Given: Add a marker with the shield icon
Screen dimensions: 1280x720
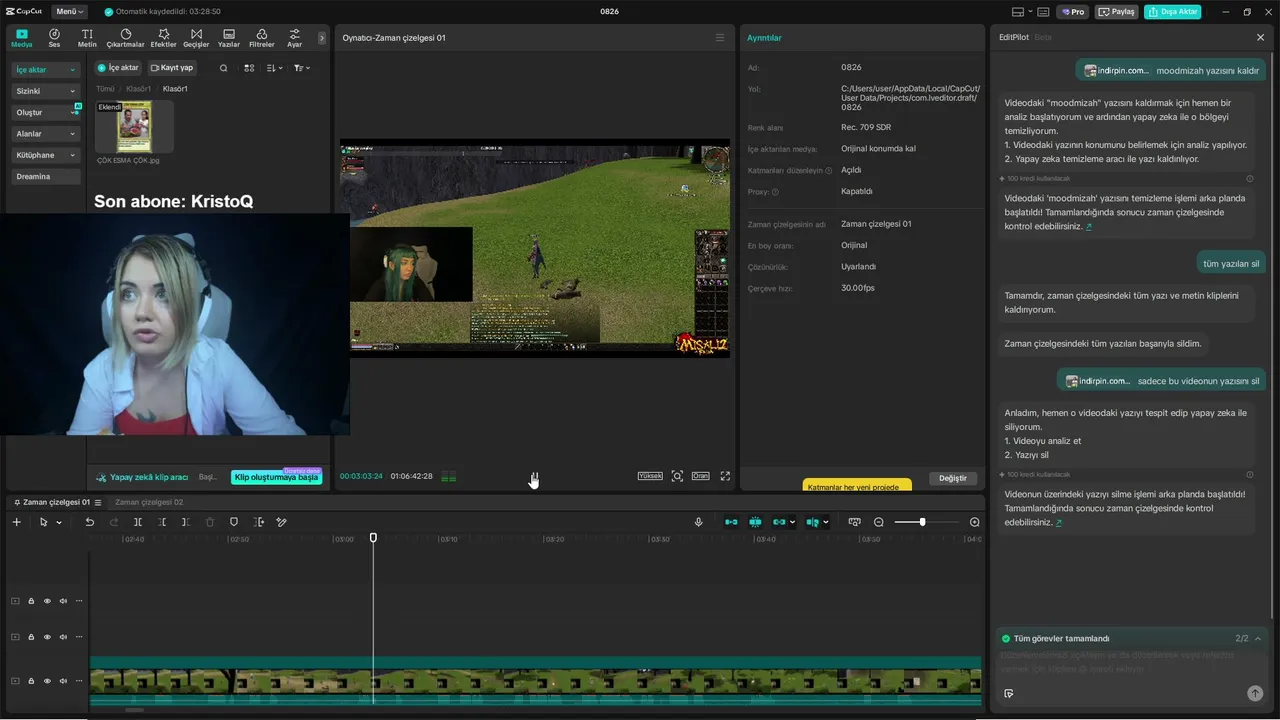Looking at the screenshot, I should coord(234,522).
